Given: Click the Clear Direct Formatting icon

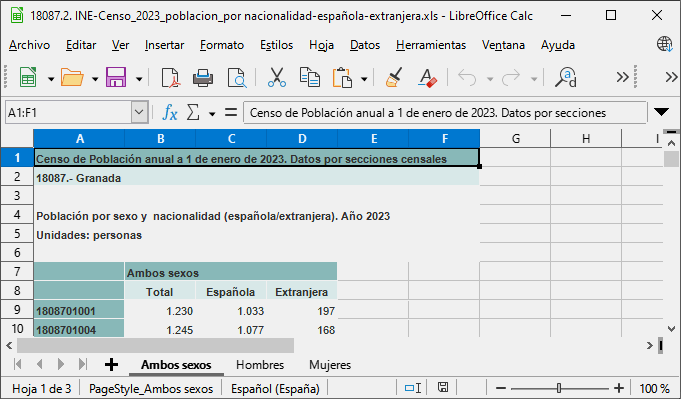Looking at the screenshot, I should click(427, 78).
